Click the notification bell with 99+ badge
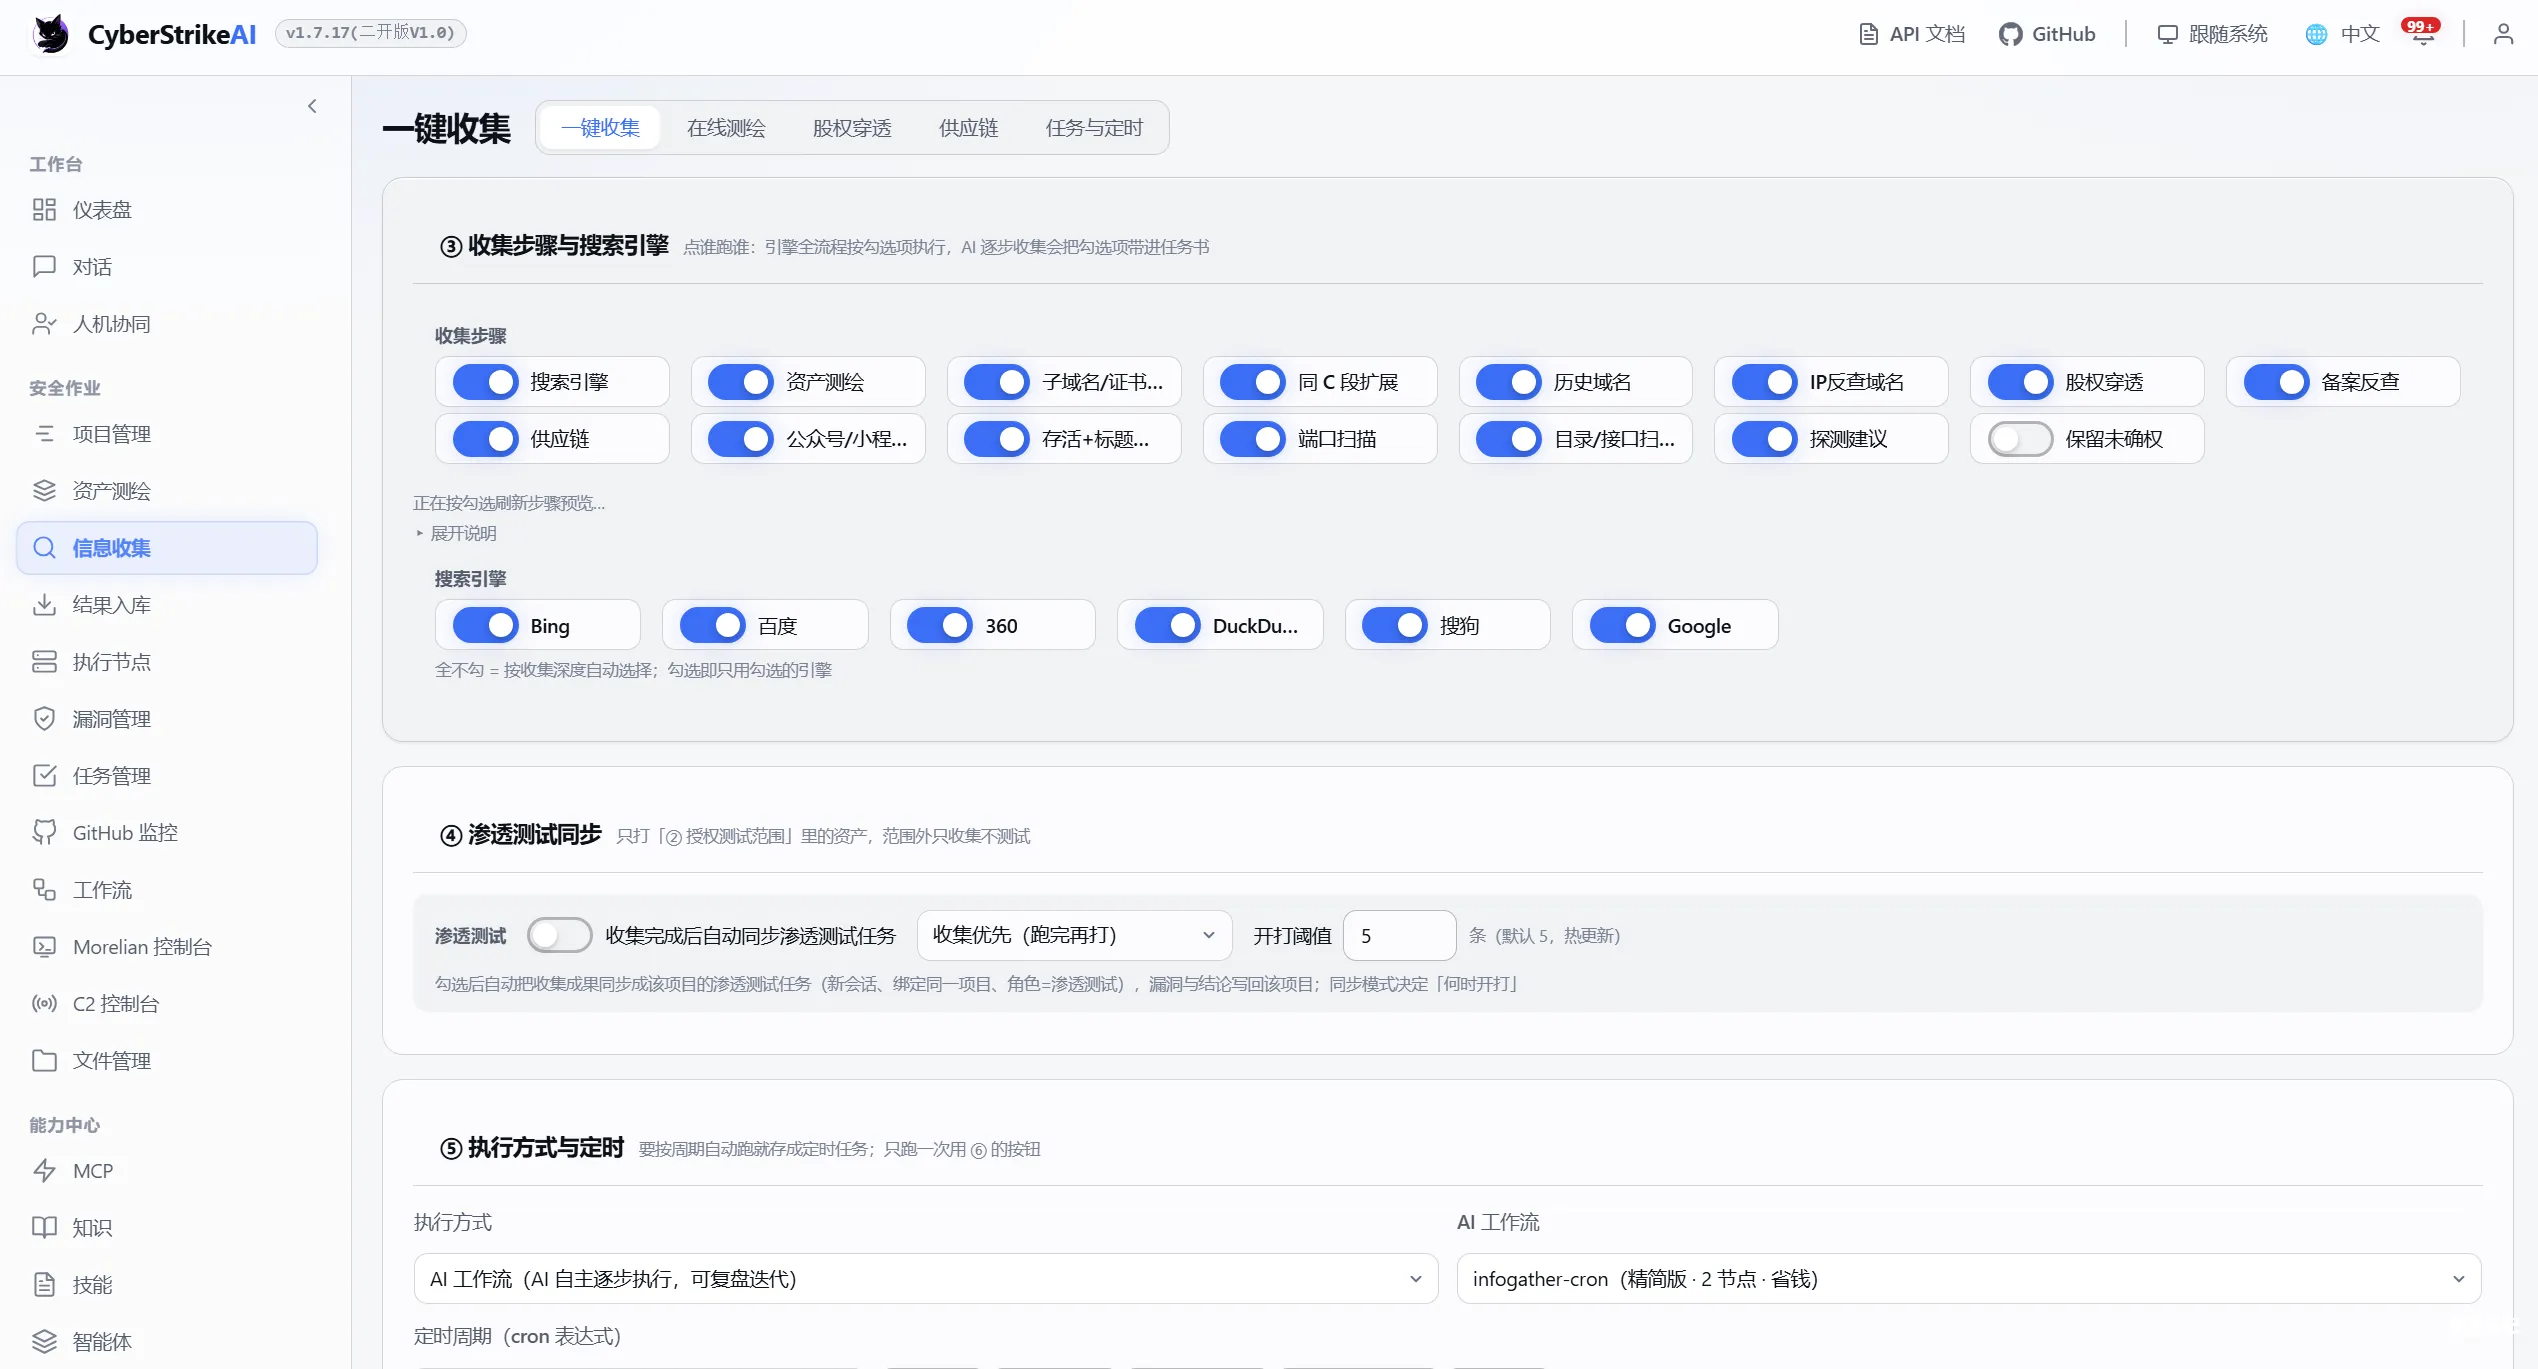 (2422, 33)
